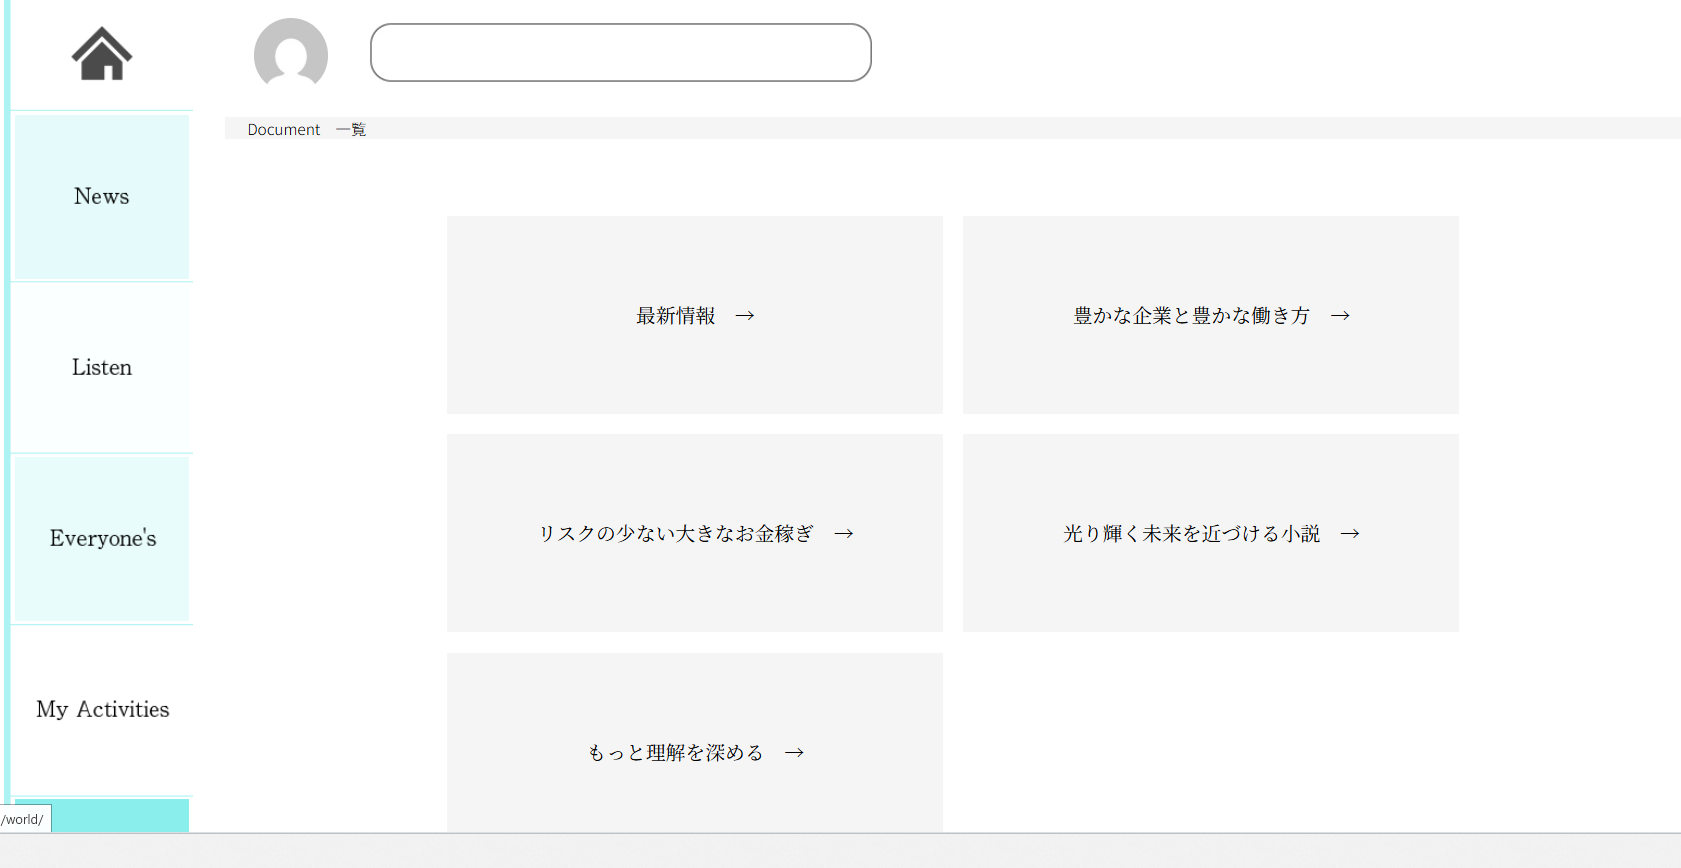Open the 最新情報 card
Viewport: 1681px width, 868px height.
click(695, 315)
